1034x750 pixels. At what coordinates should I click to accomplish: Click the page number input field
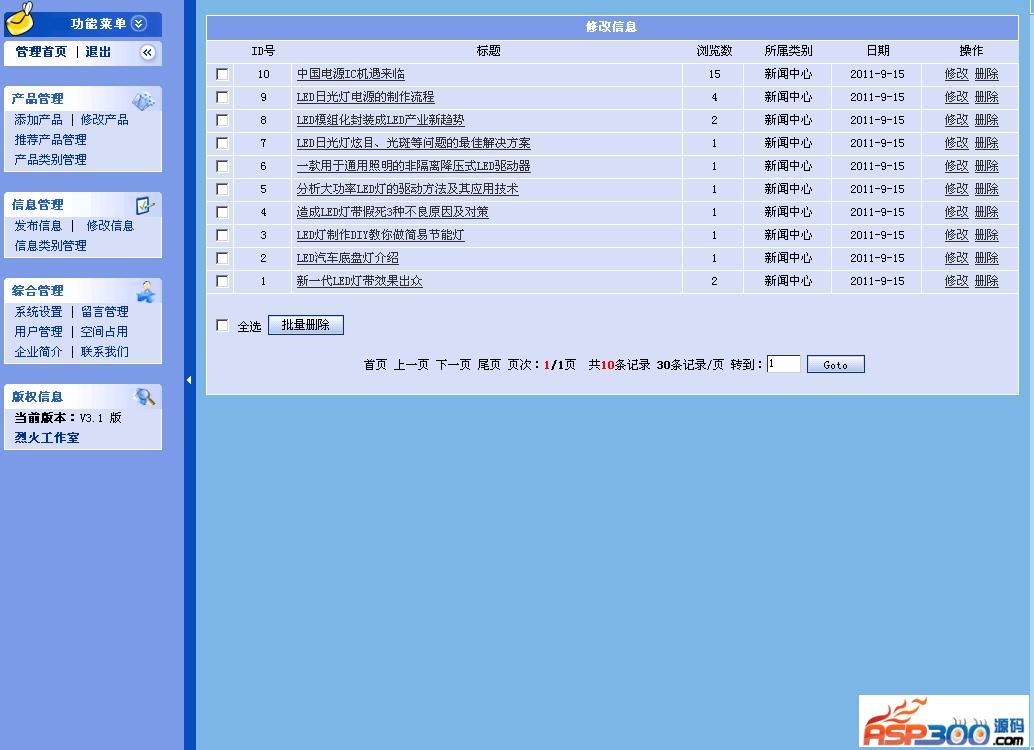click(783, 364)
